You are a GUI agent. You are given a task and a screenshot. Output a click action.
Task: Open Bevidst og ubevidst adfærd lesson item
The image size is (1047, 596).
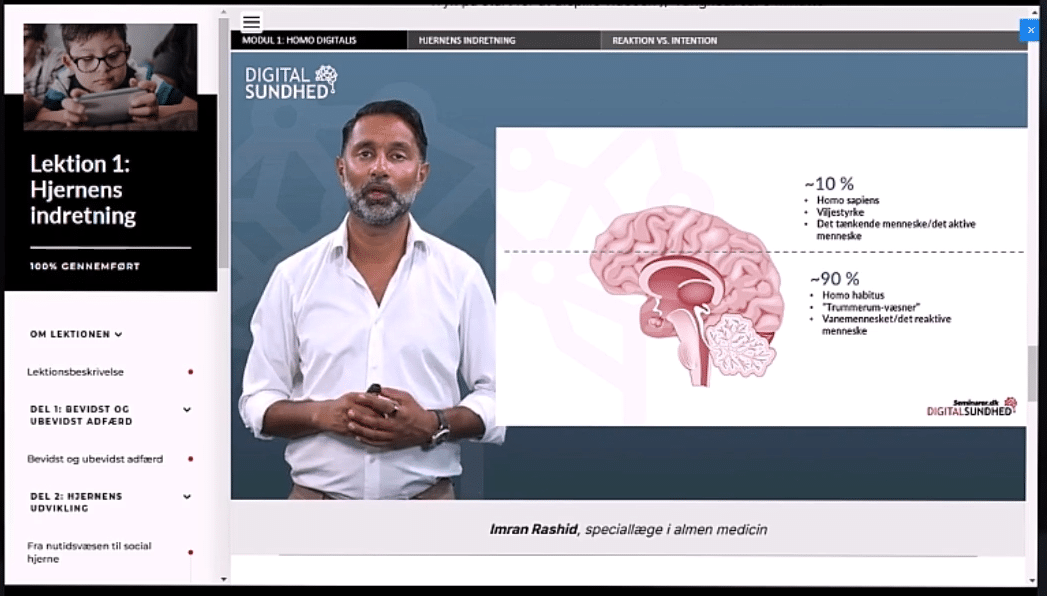coord(95,459)
